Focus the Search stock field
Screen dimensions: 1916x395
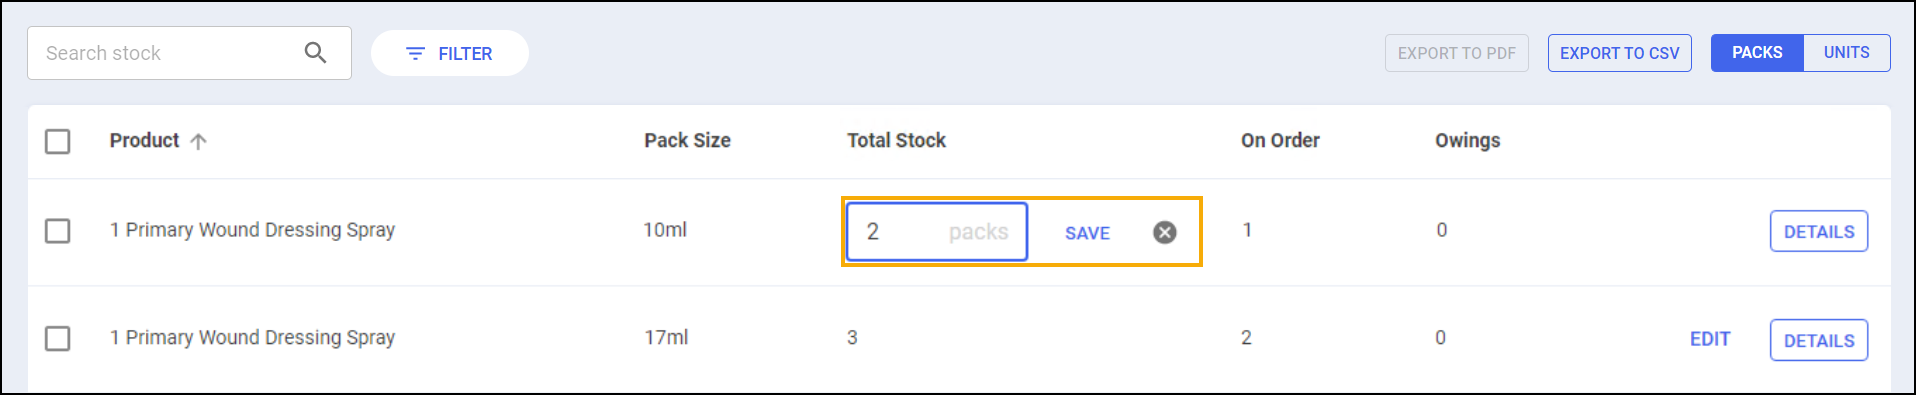click(x=189, y=53)
